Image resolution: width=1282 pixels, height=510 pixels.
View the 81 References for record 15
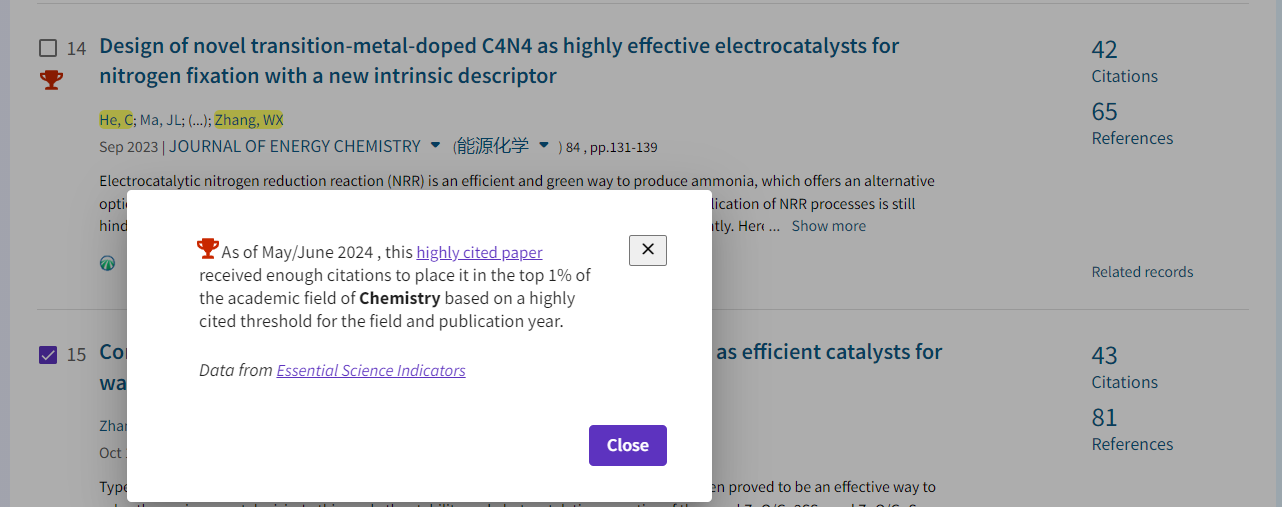(1105, 418)
